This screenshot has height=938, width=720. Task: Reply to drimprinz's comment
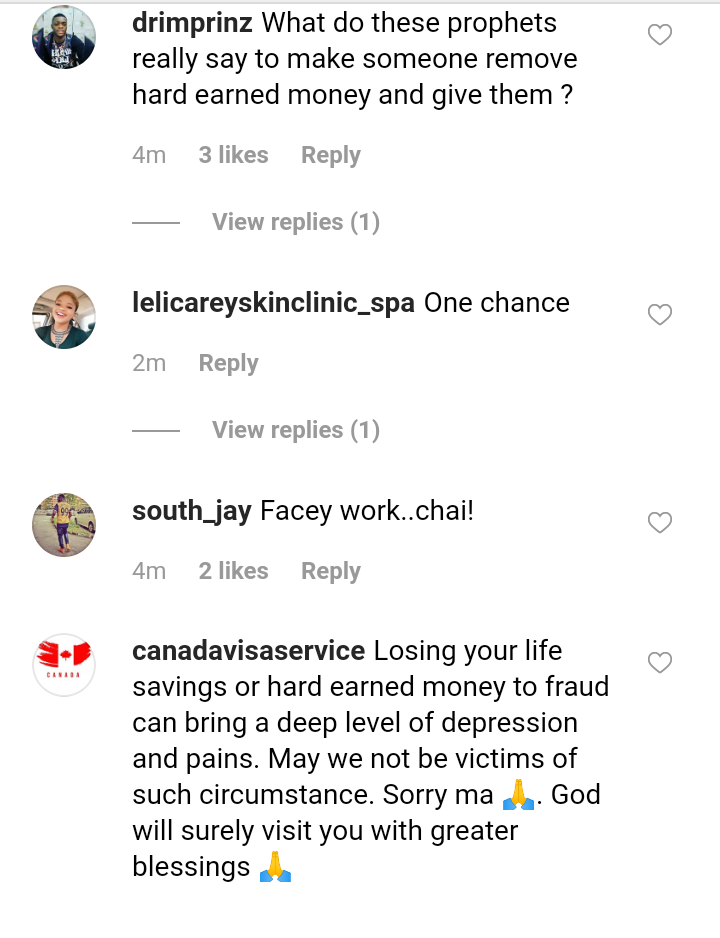[x=330, y=156]
